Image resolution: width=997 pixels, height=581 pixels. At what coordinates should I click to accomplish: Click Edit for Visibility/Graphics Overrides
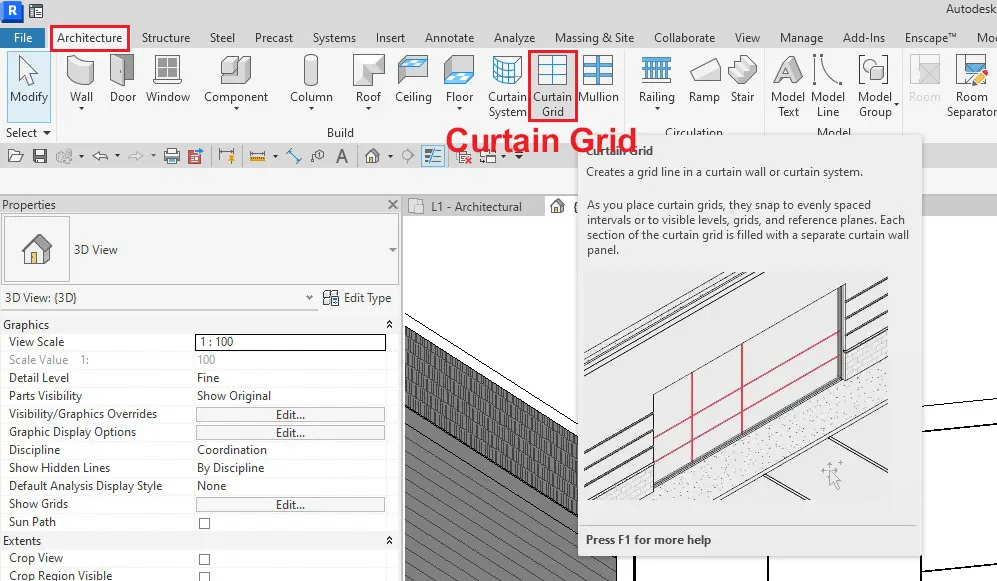coord(290,414)
